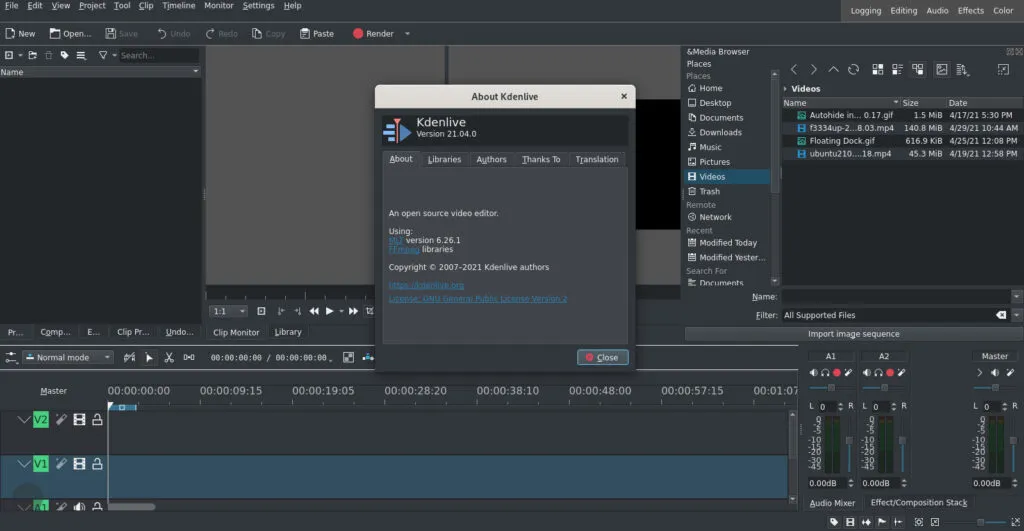Open Videos place in Media Browser sidebar
This screenshot has height=531, width=1024.
click(712, 177)
